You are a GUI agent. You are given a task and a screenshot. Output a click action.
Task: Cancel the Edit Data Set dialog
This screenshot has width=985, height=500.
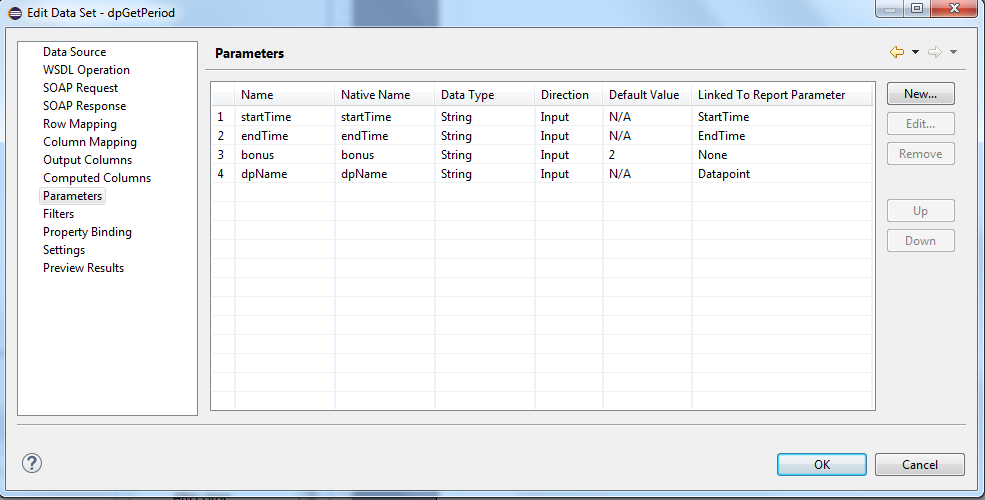coord(919,465)
